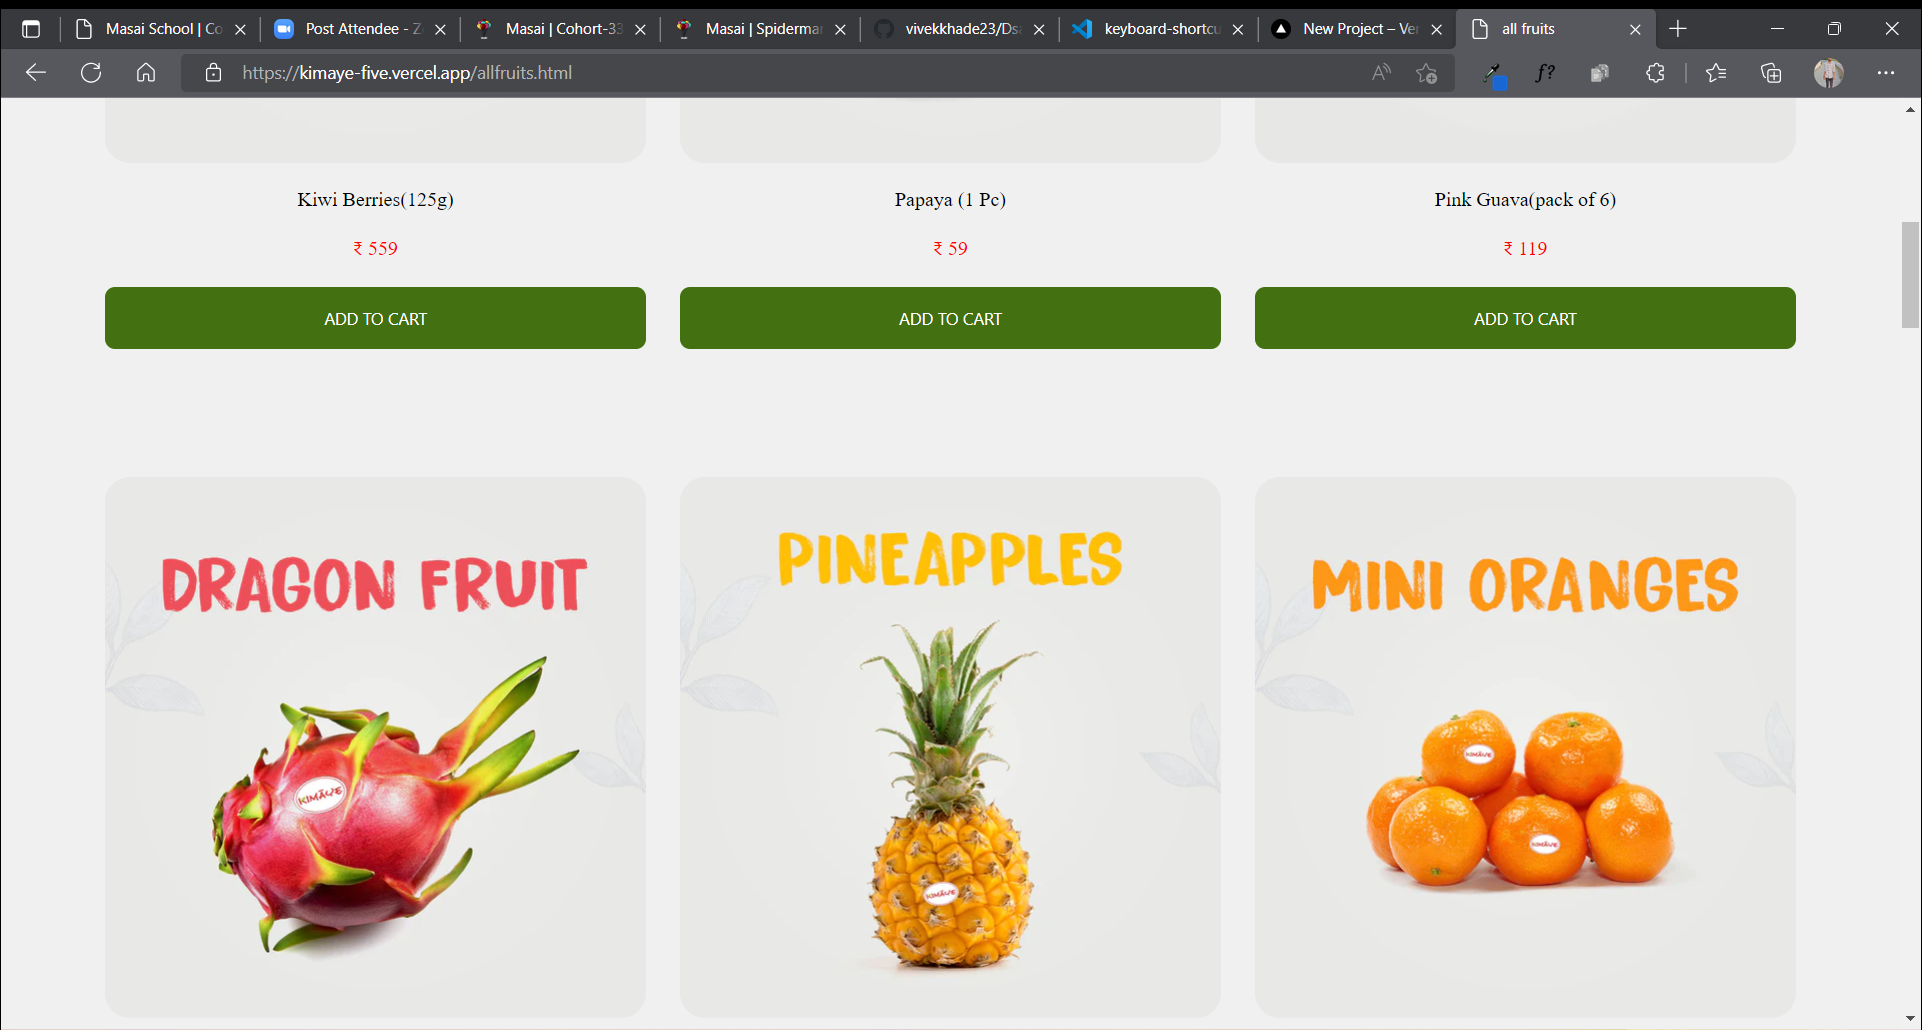1922x1030 pixels.
Task: Add Pink Guava to cart
Action: click(x=1525, y=318)
